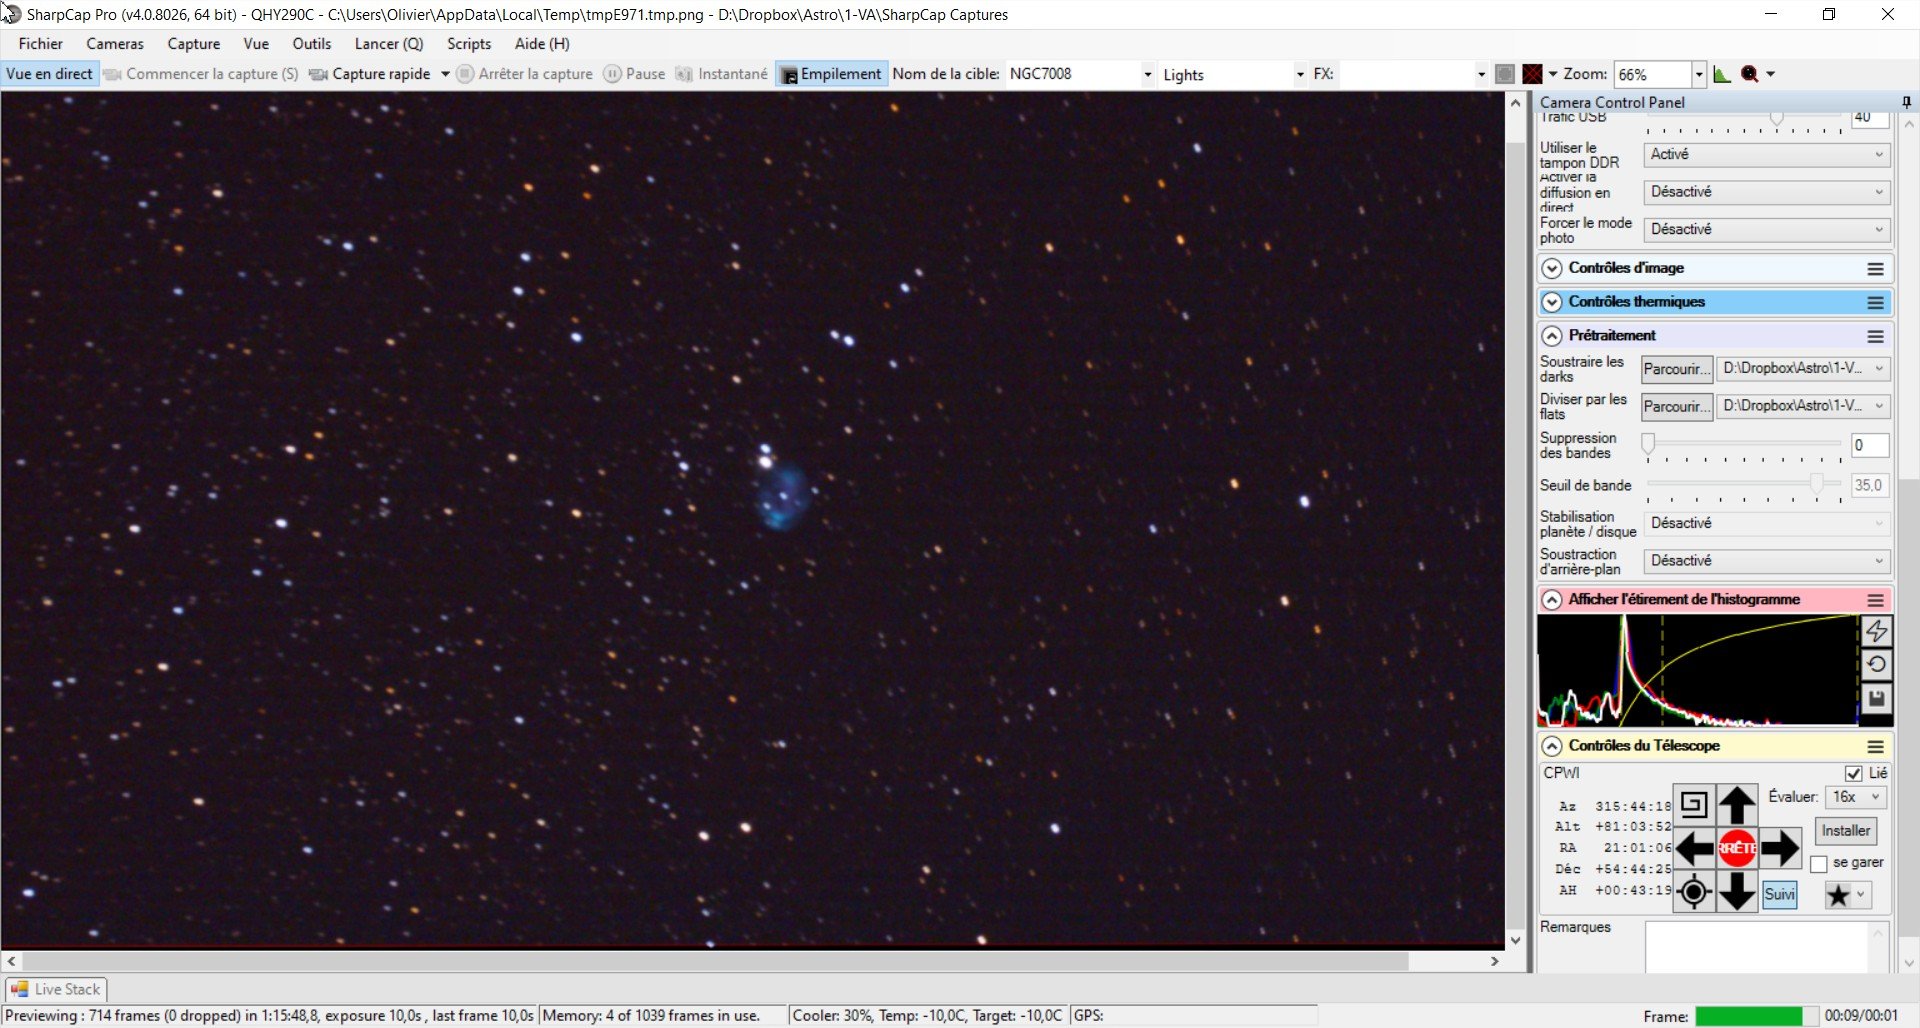Click the red reticule overlay icon

click(x=1532, y=74)
